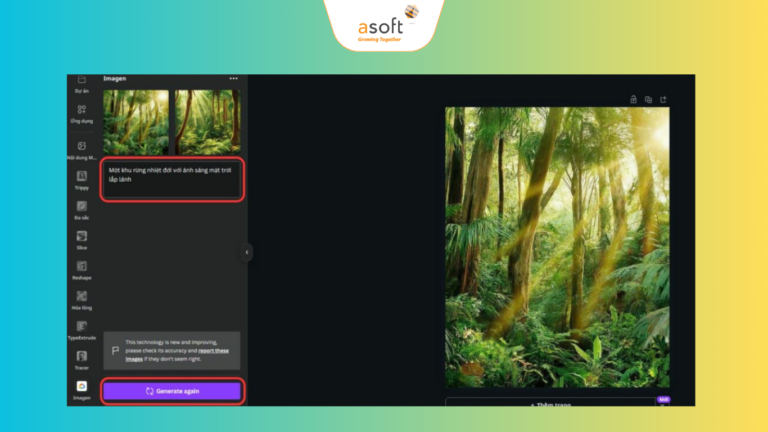Launch the Slice app icon
This screenshot has width=768, height=432.
click(x=81, y=237)
